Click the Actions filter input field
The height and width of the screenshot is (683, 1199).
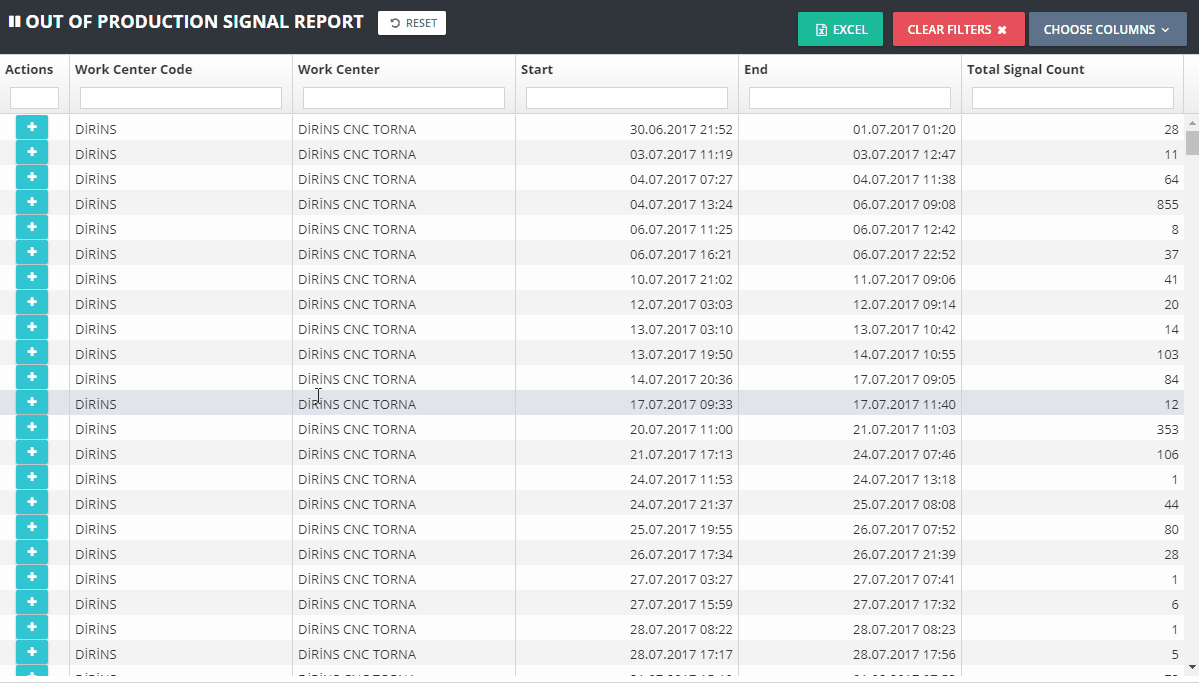coord(34,98)
